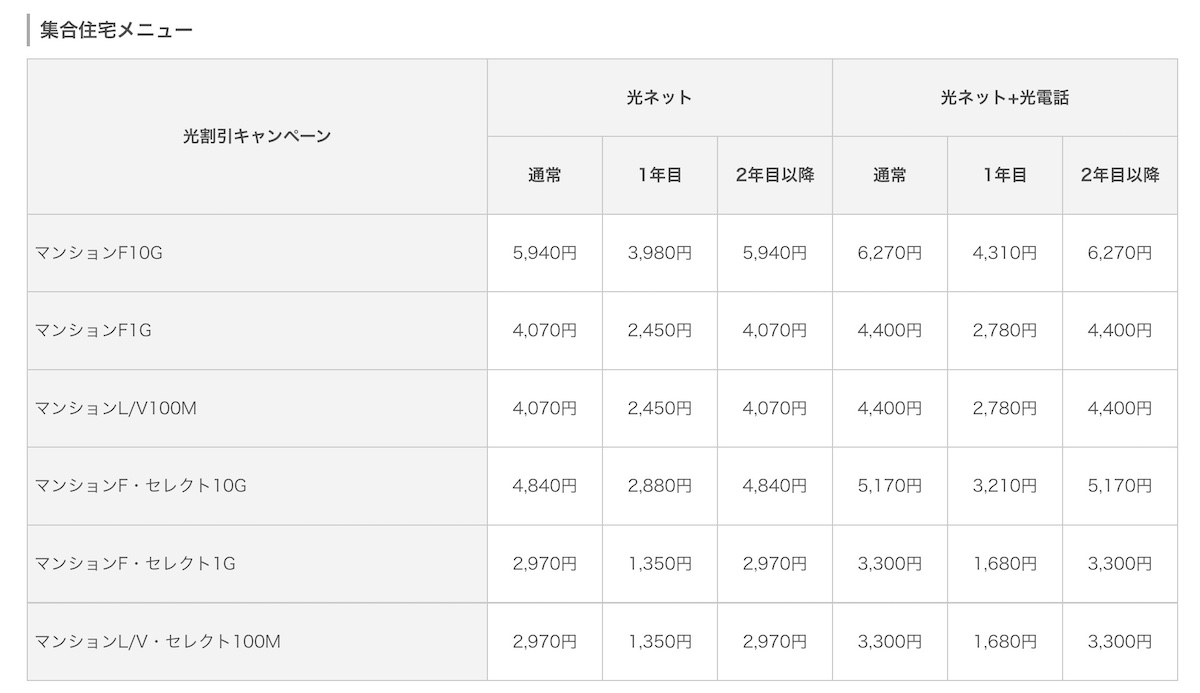Screen dimensions: 1200x693
Task: Click the 3,210円 price cell
Action: (1005, 486)
